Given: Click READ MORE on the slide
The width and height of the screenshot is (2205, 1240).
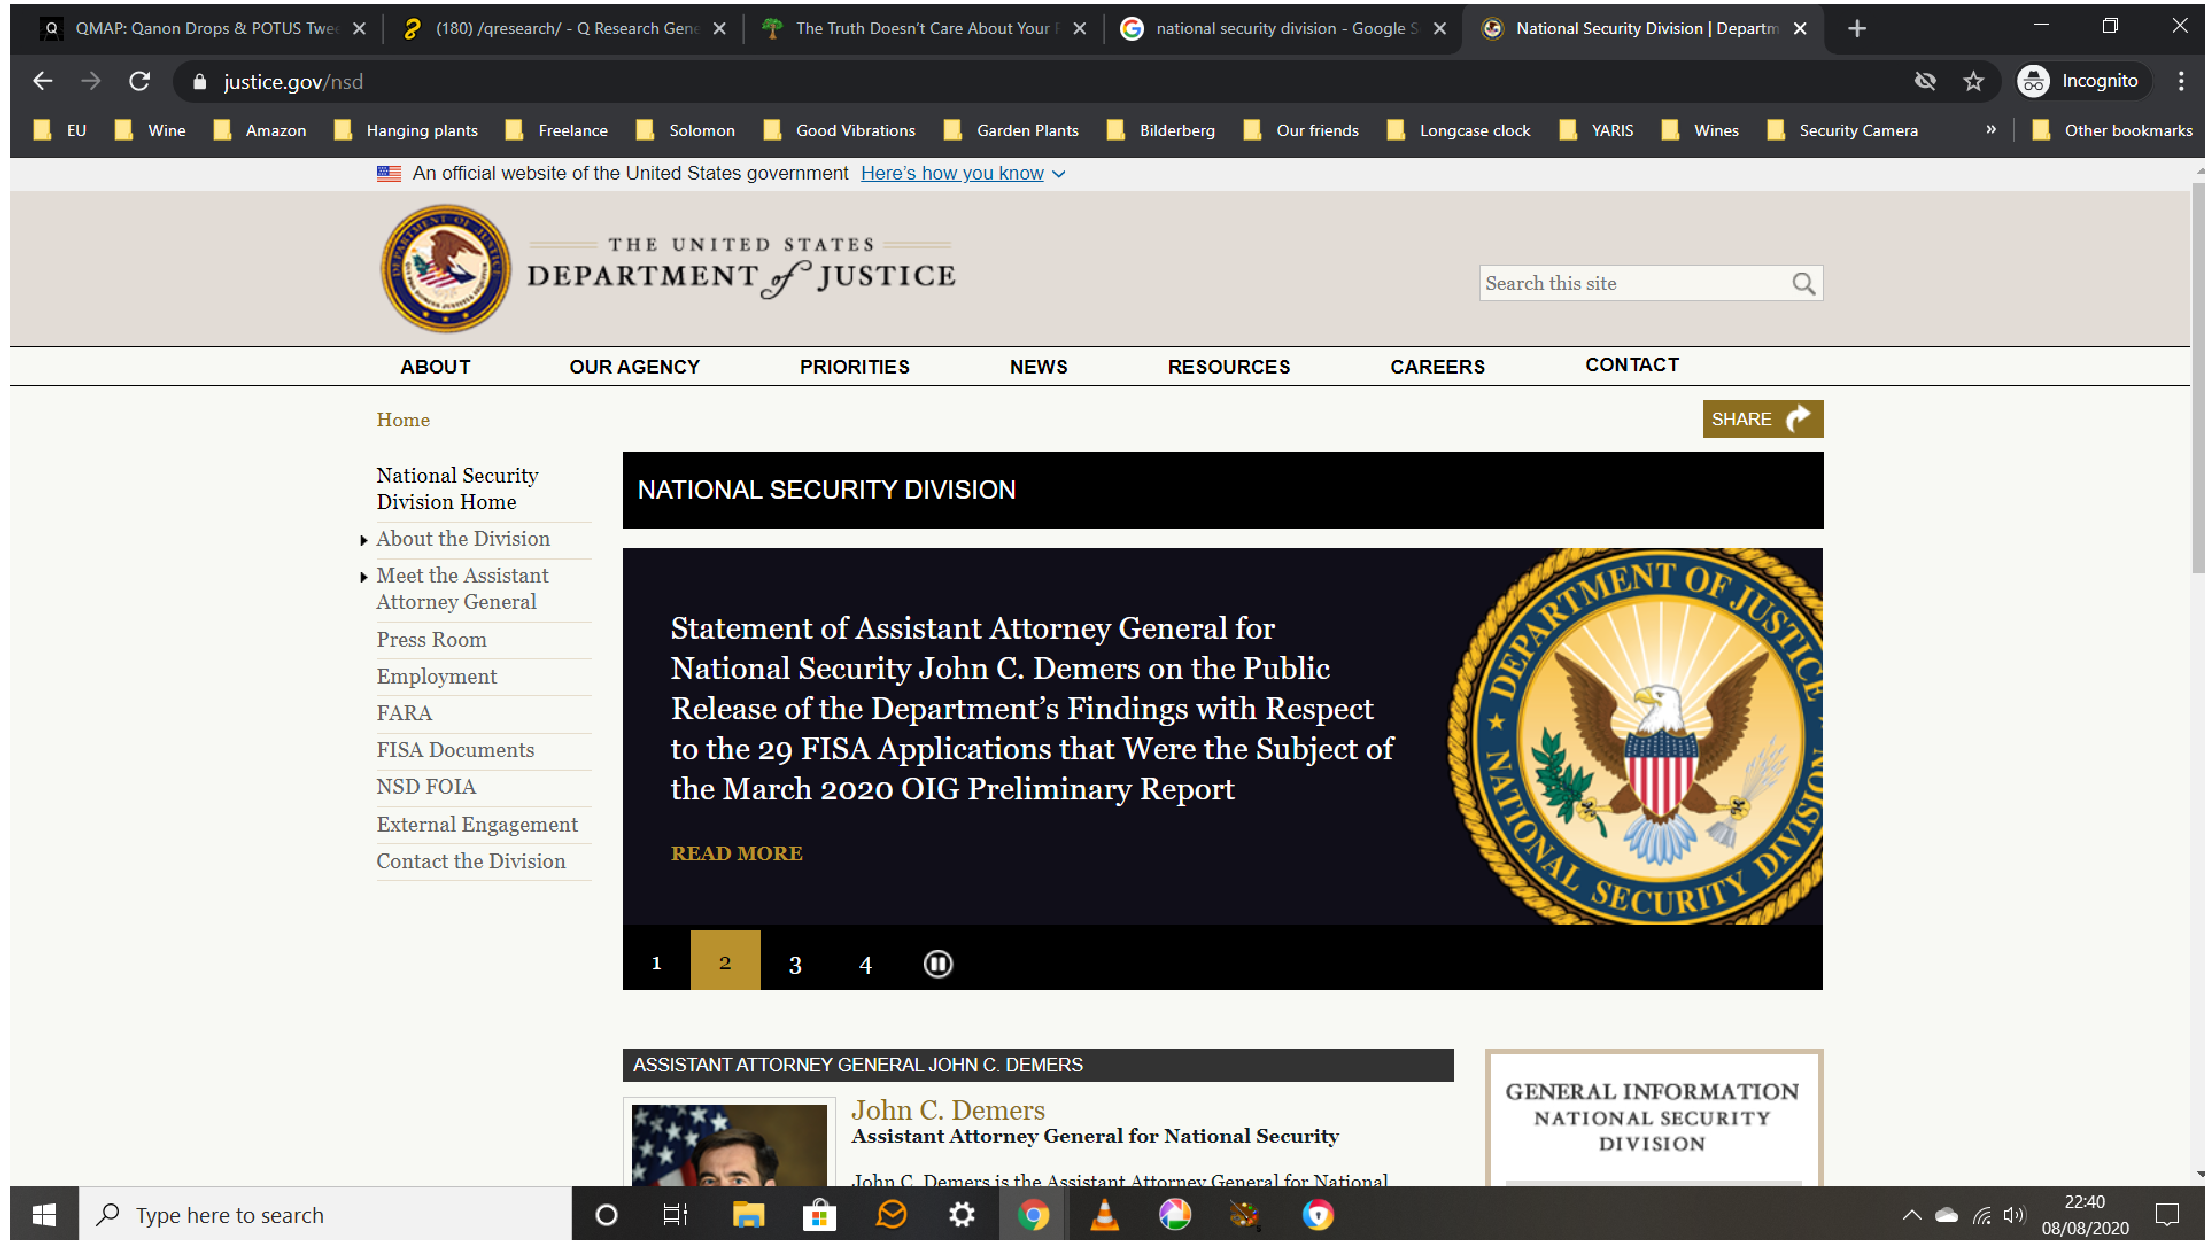Looking at the screenshot, I should [x=736, y=853].
